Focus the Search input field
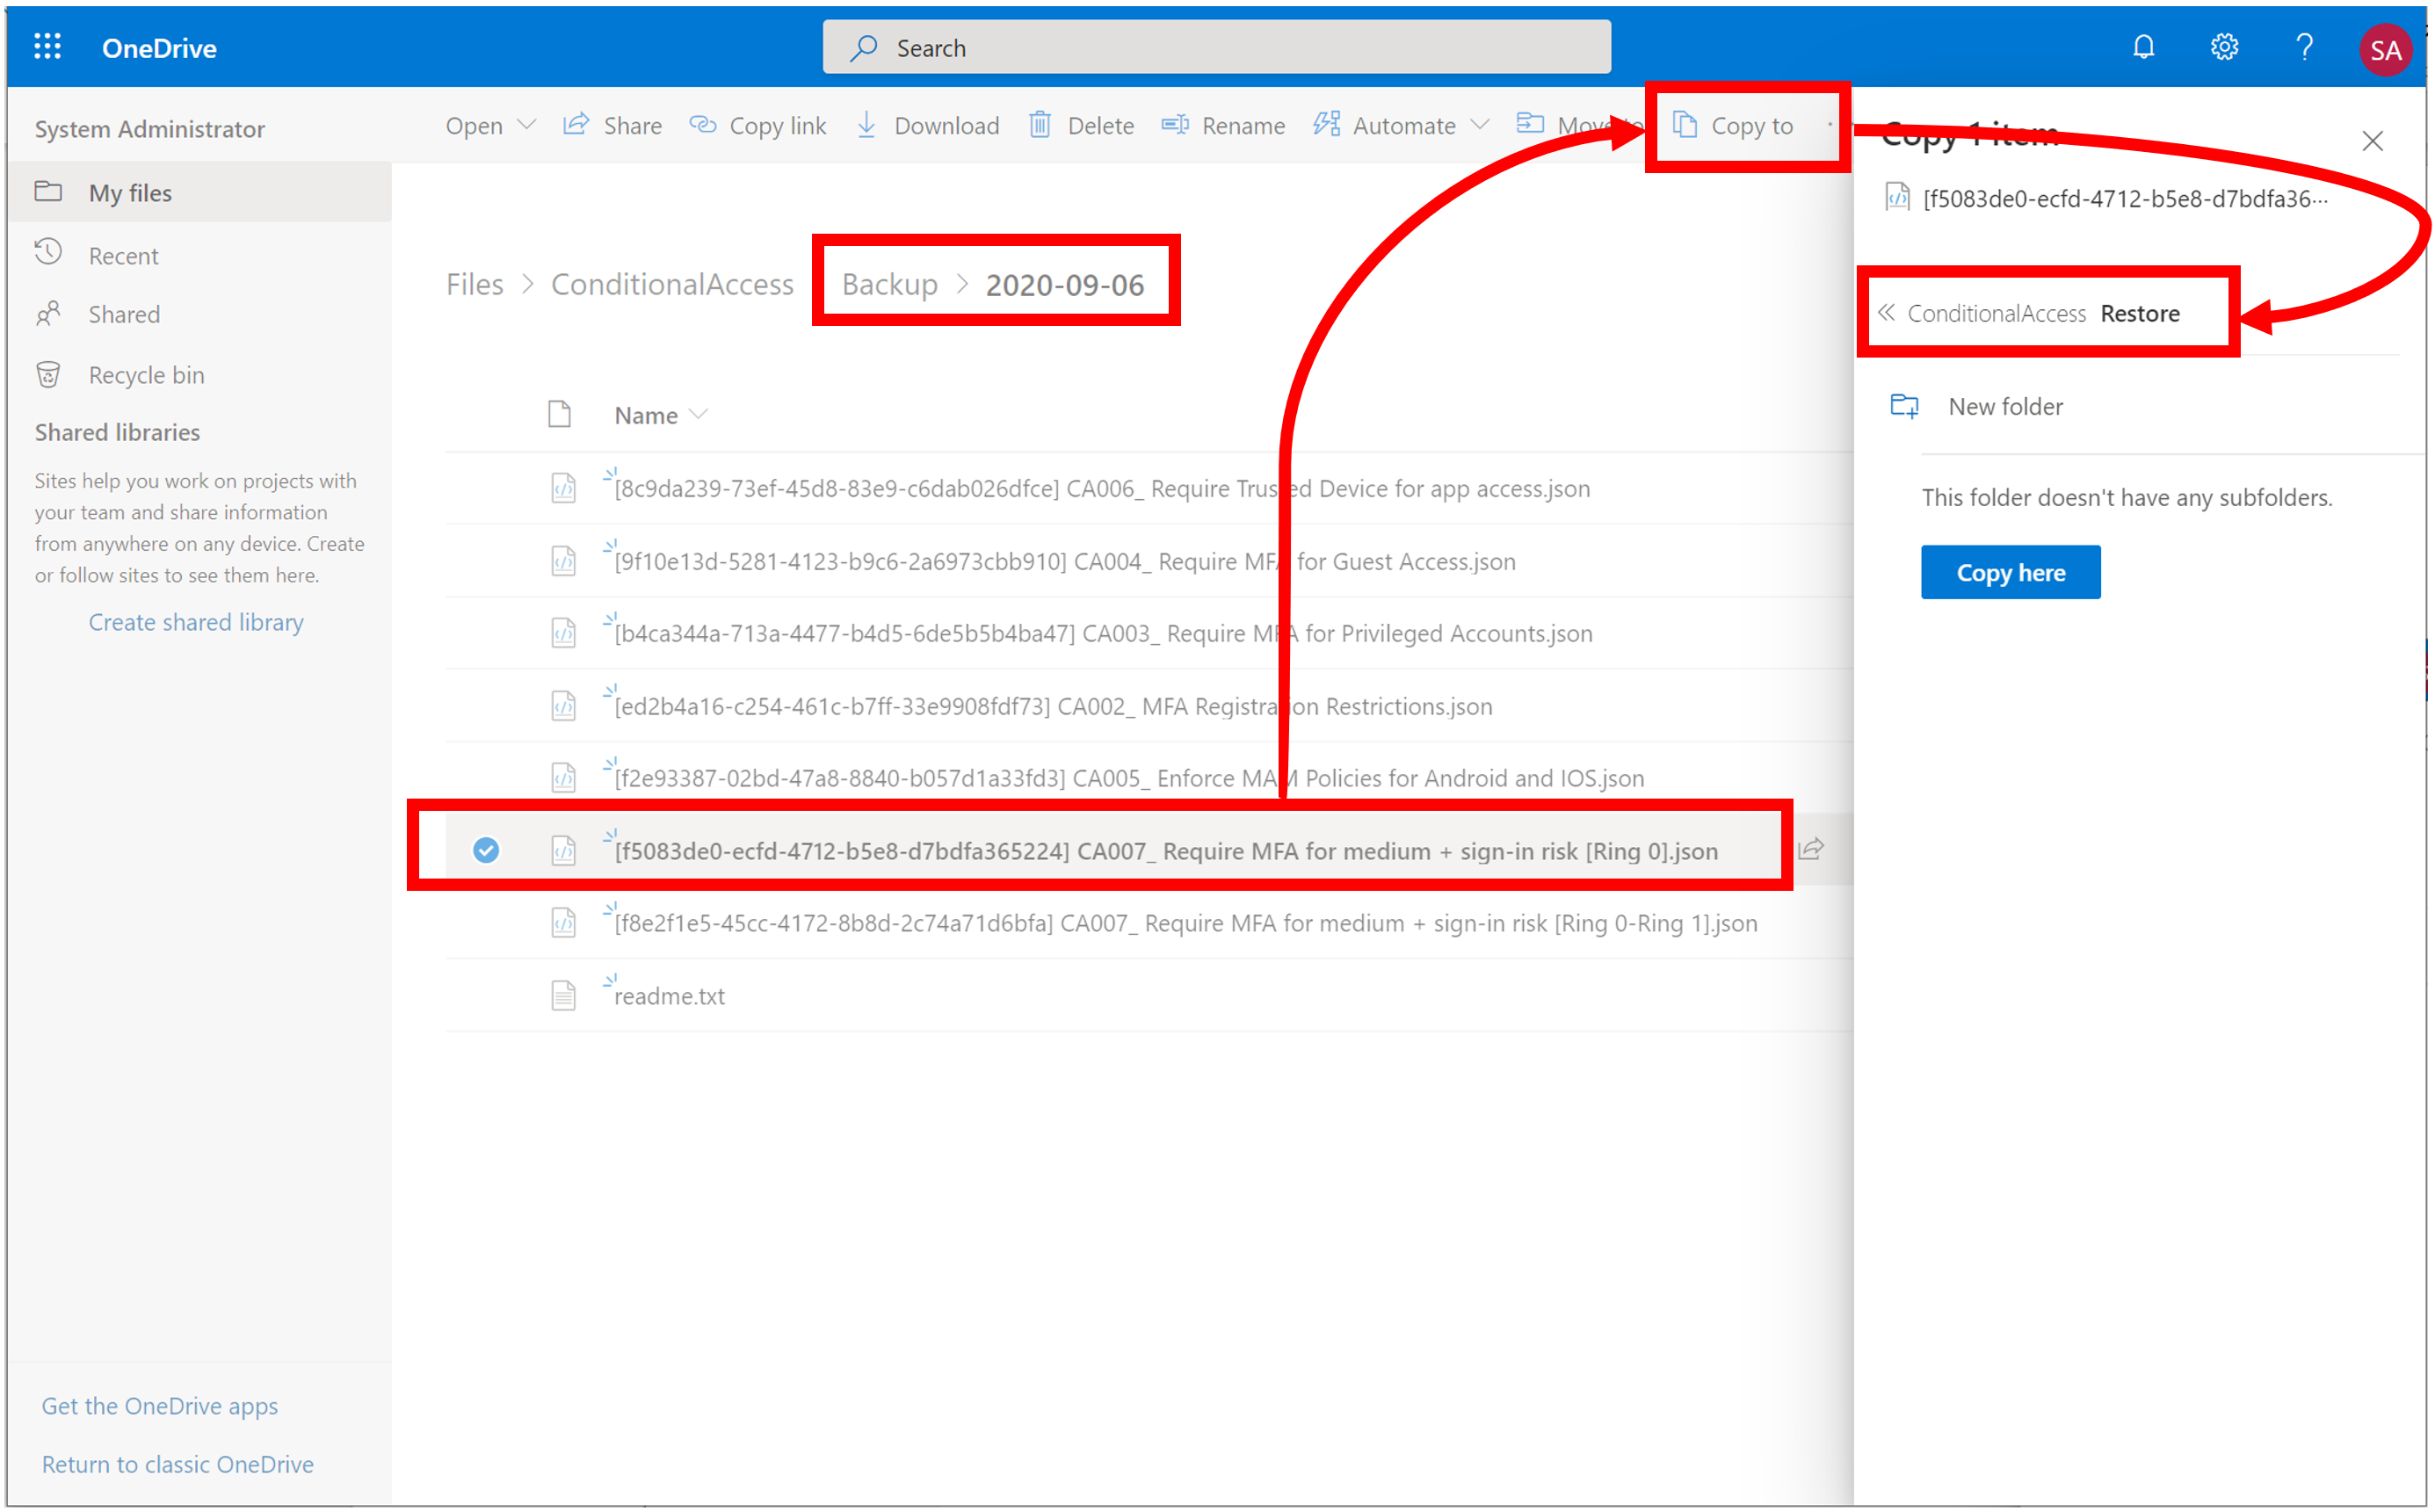Screen dimensions: 2435x1512 tap(1217, 47)
